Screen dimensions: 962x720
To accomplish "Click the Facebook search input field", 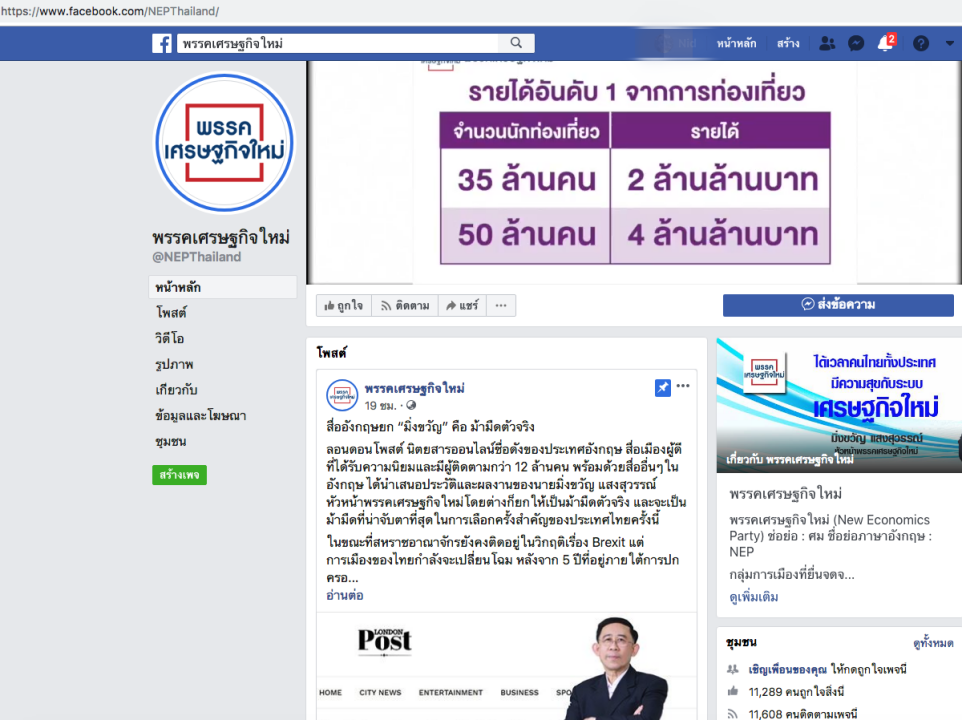I will [339, 43].
